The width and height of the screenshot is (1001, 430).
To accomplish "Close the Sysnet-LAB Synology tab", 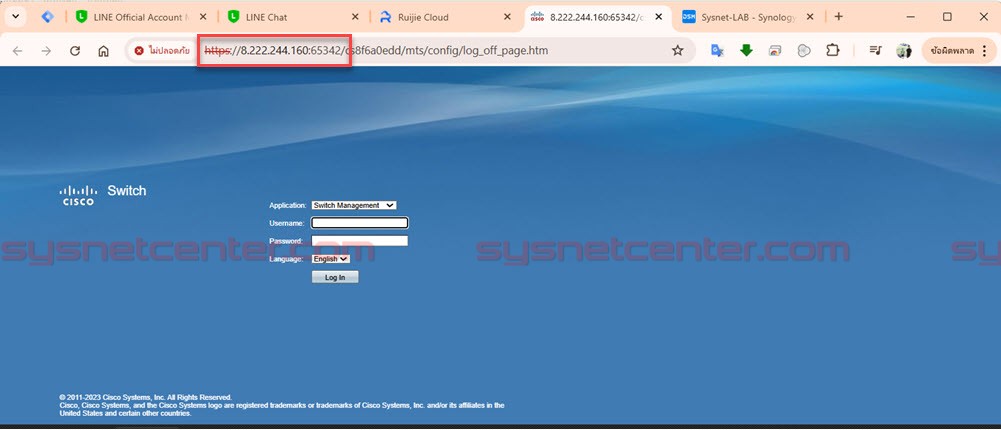I will click(x=811, y=17).
